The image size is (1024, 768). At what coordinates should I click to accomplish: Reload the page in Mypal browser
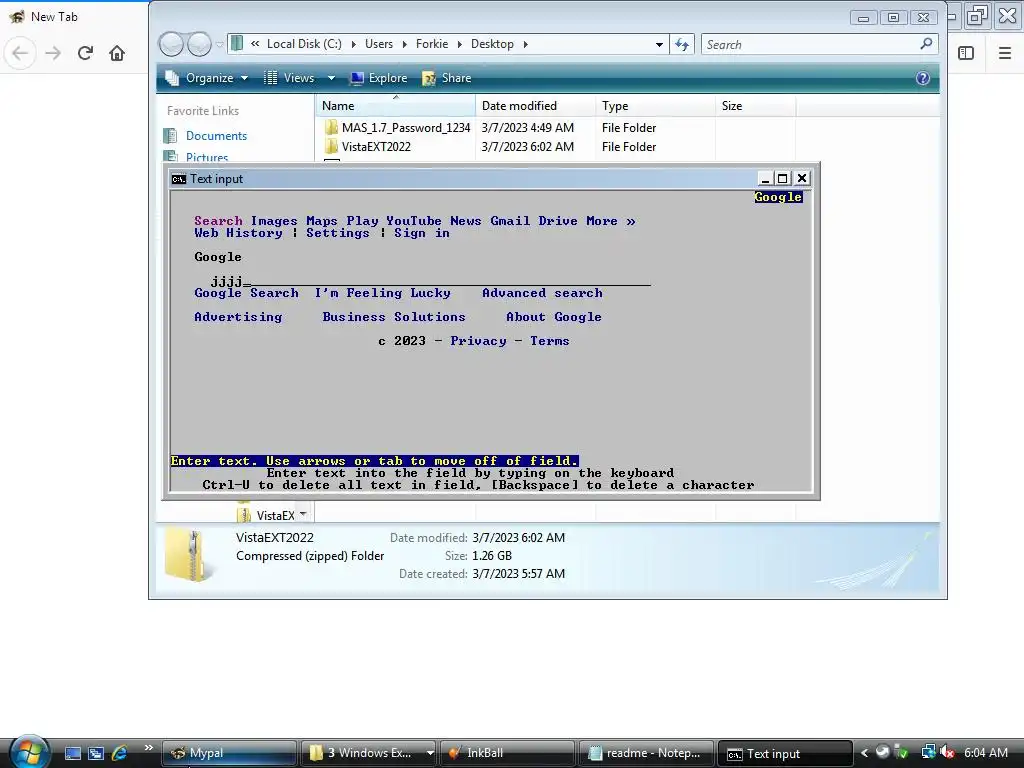pyautogui.click(x=85, y=53)
